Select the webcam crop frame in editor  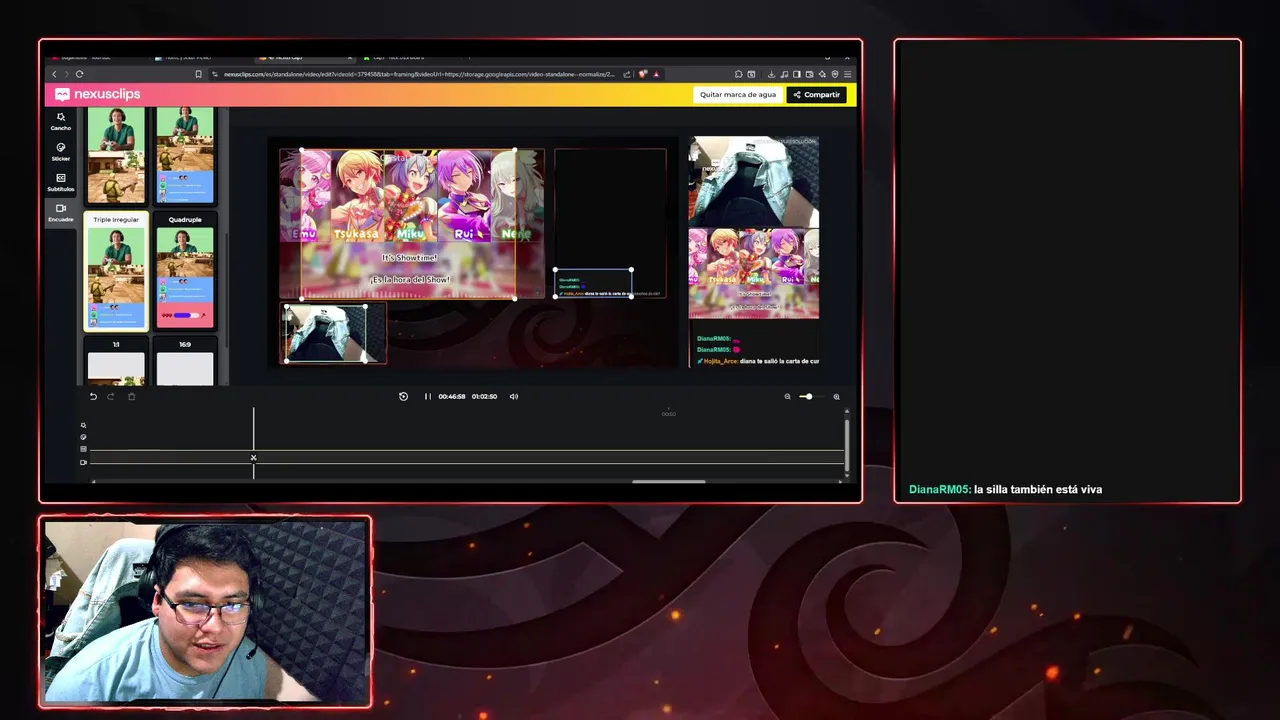tap(325, 333)
